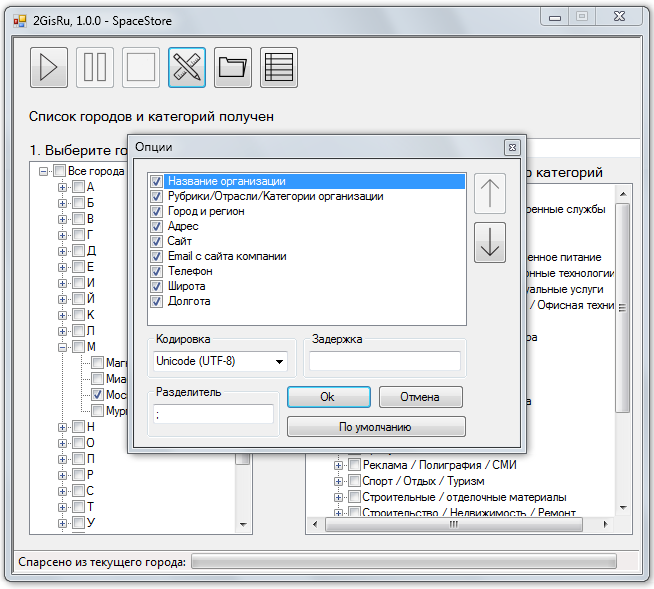Toggle the Широта checkbox

point(156,287)
